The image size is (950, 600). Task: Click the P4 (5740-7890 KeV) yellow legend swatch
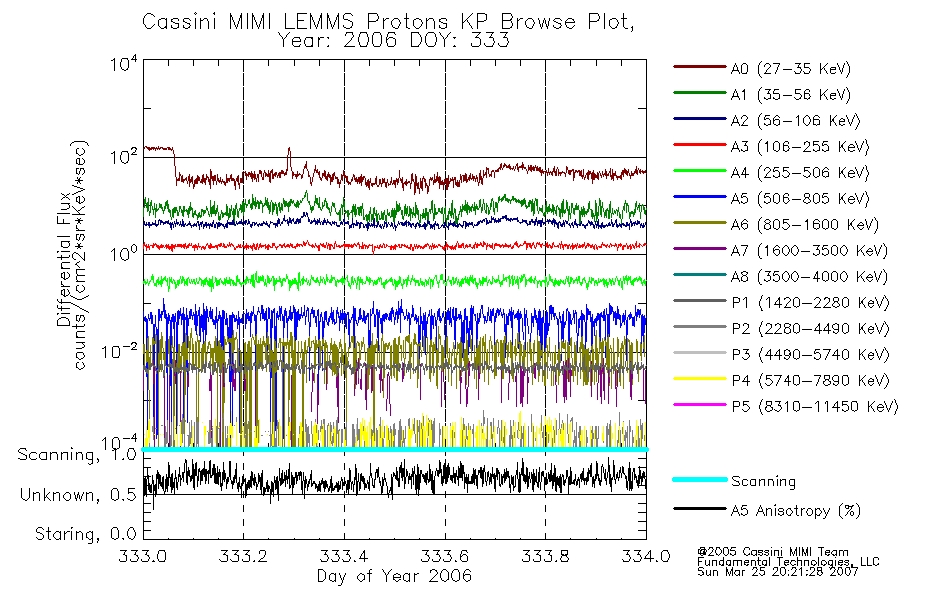click(699, 379)
